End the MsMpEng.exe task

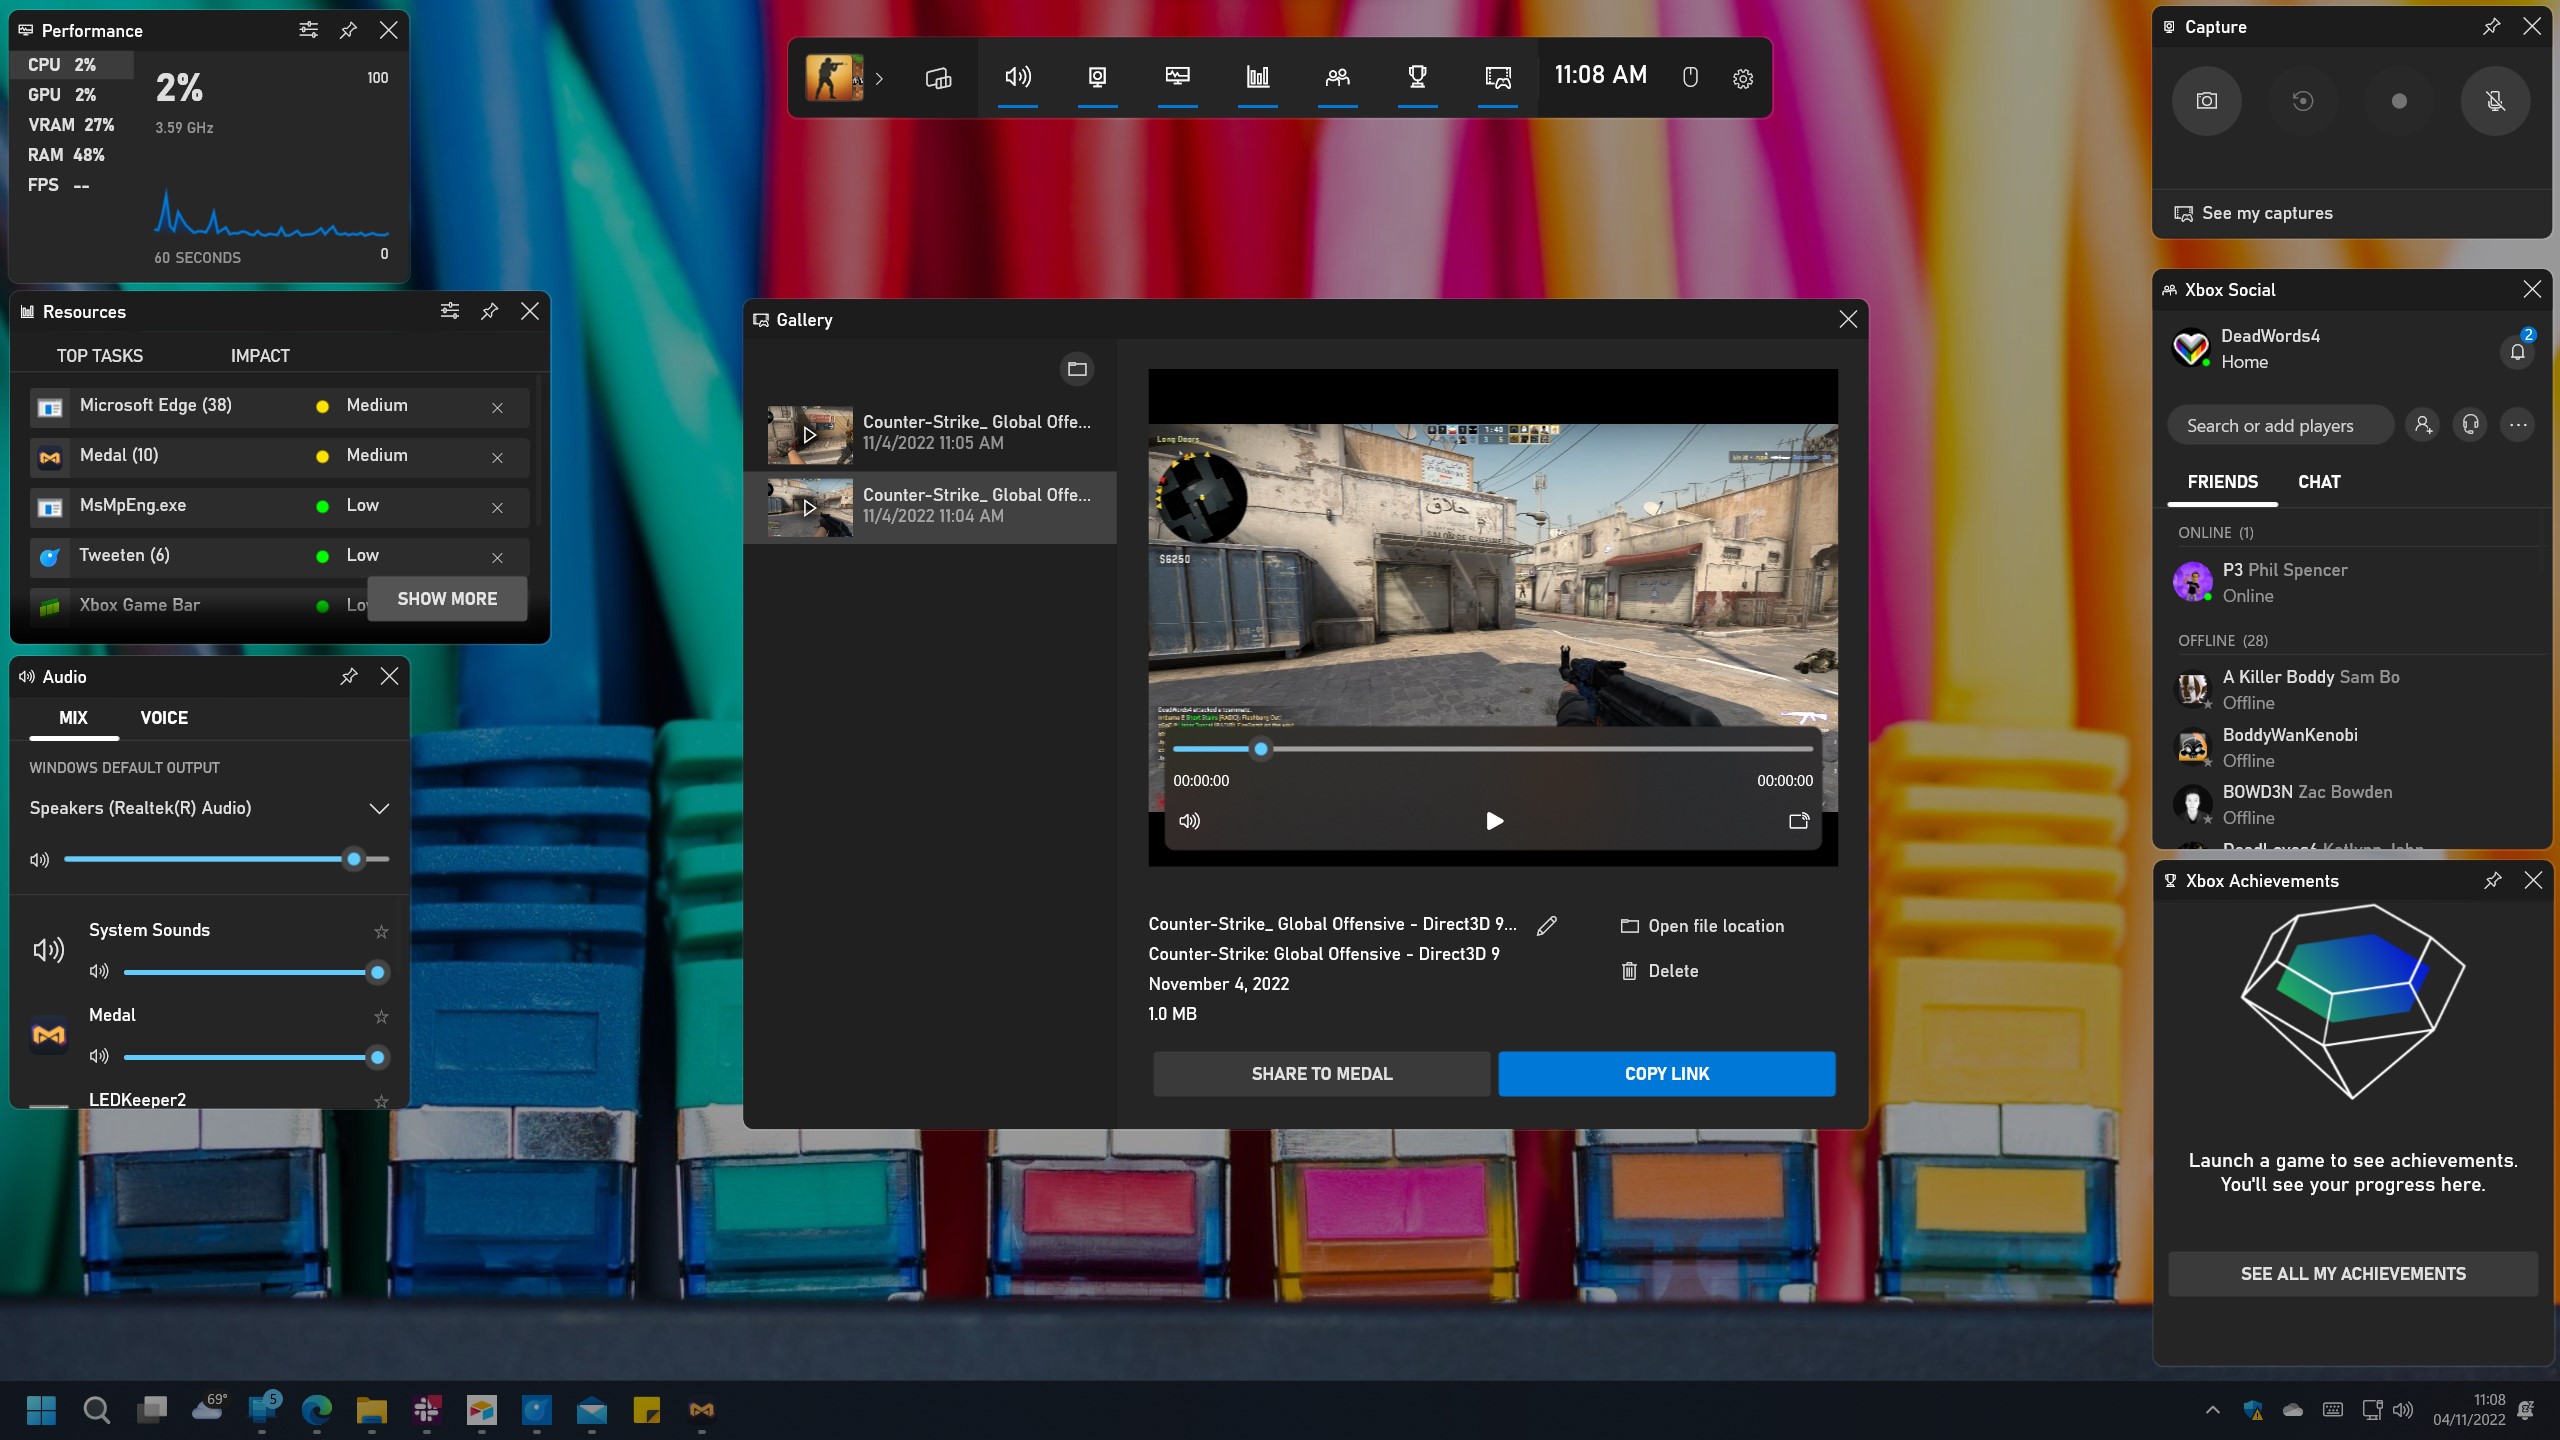pyautogui.click(x=497, y=507)
